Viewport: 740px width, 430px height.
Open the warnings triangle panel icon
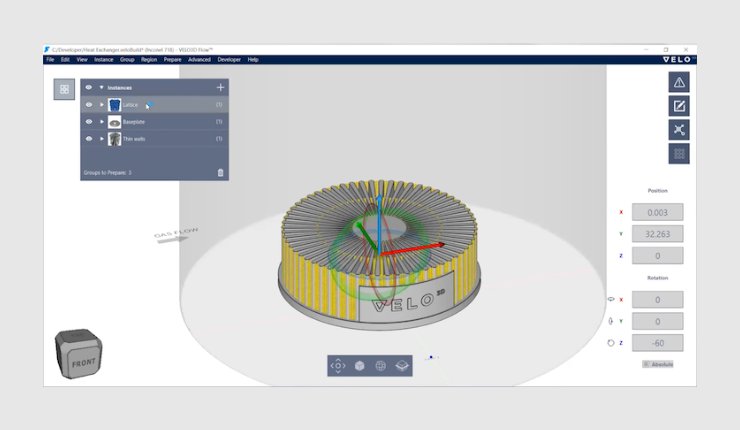pyautogui.click(x=679, y=82)
